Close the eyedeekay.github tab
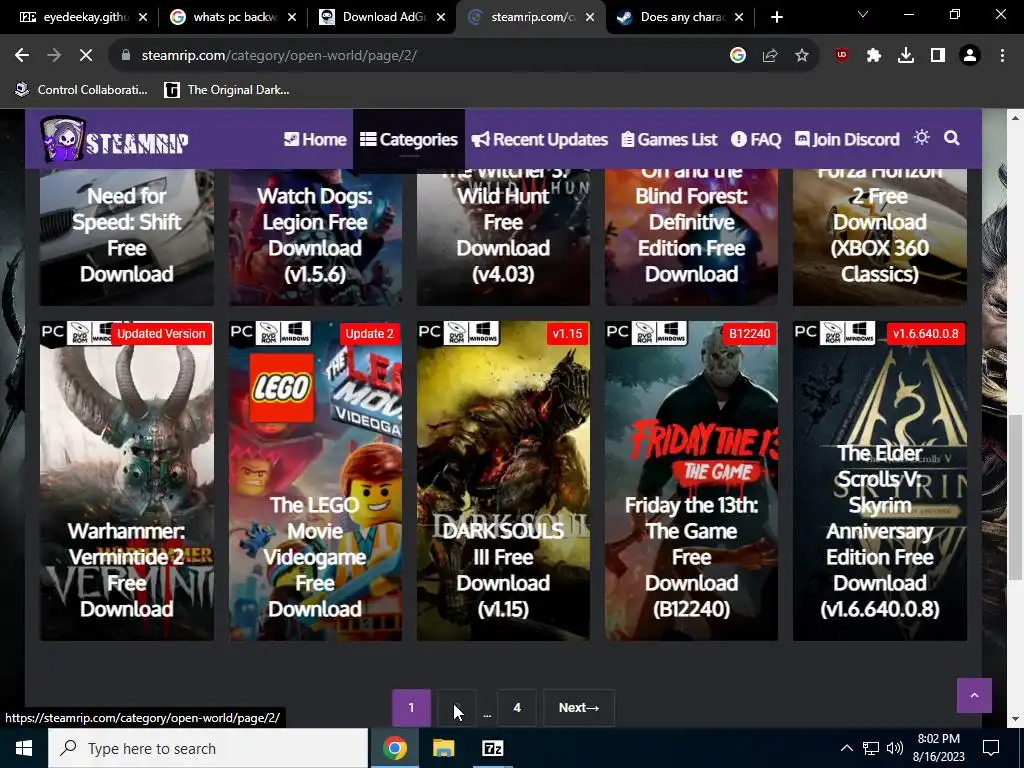This screenshot has width=1024, height=768. (x=143, y=17)
